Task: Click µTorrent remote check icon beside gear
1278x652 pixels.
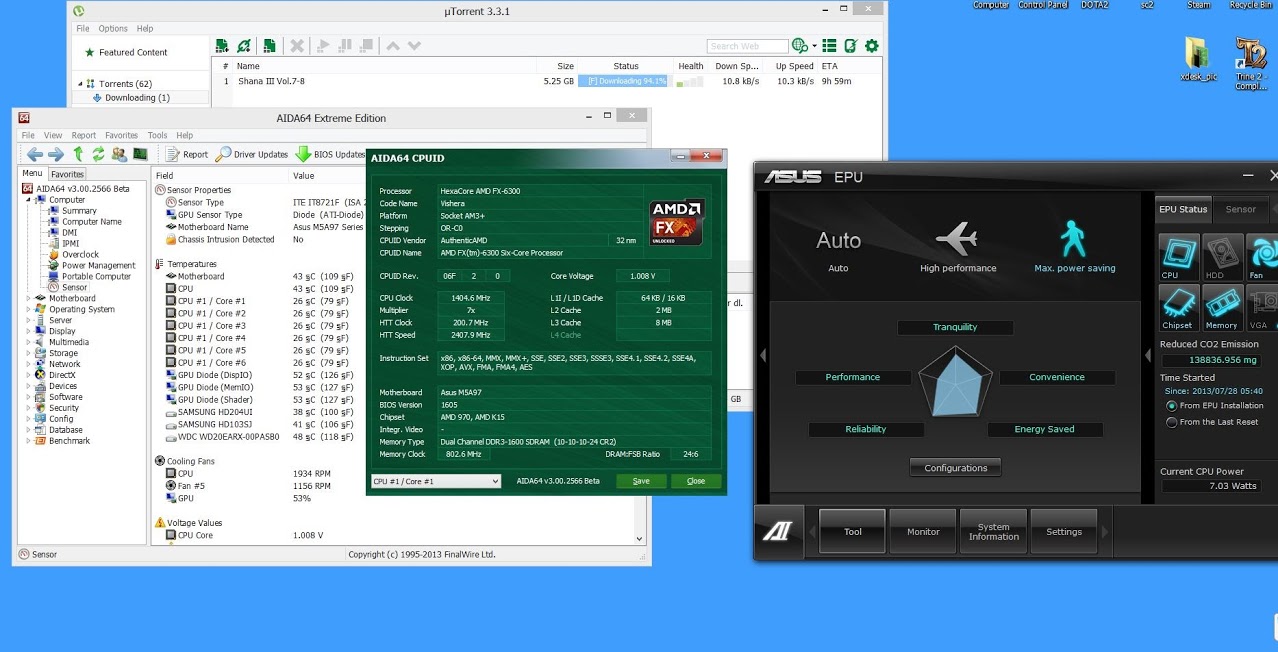Action: click(x=851, y=46)
